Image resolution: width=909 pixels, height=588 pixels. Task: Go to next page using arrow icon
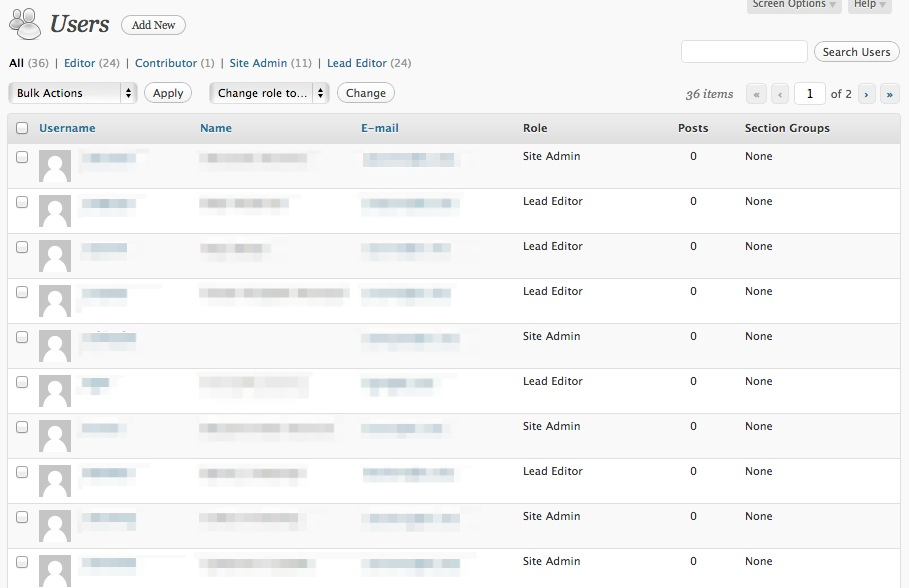click(865, 93)
